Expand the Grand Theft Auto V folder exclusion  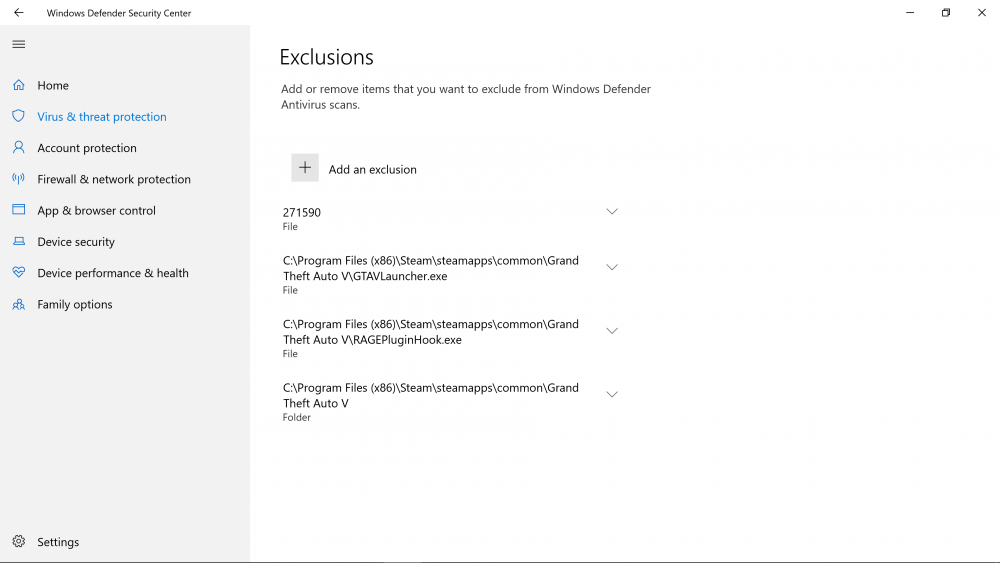[612, 395]
